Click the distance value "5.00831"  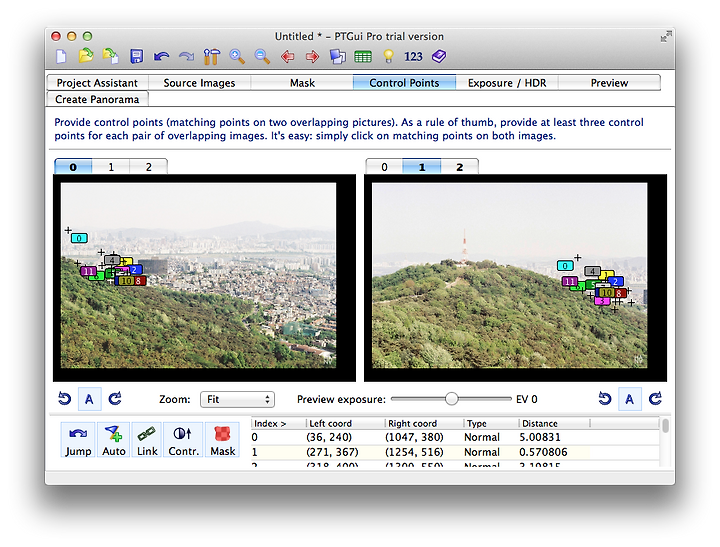coord(540,437)
